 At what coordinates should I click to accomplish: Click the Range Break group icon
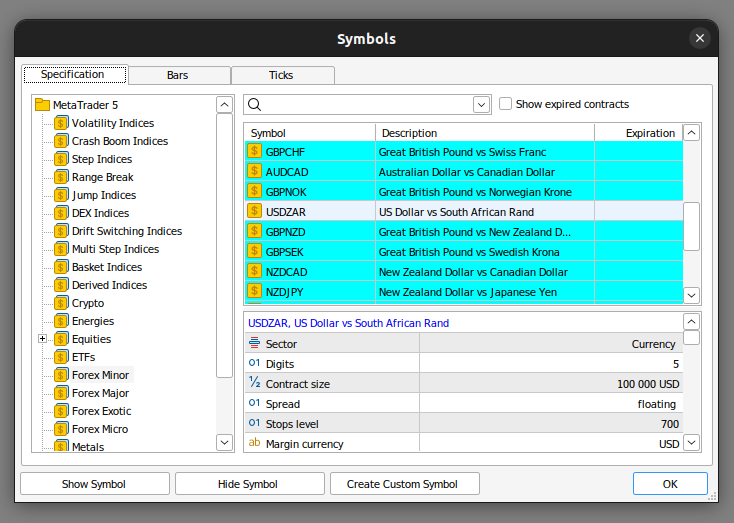(61, 177)
